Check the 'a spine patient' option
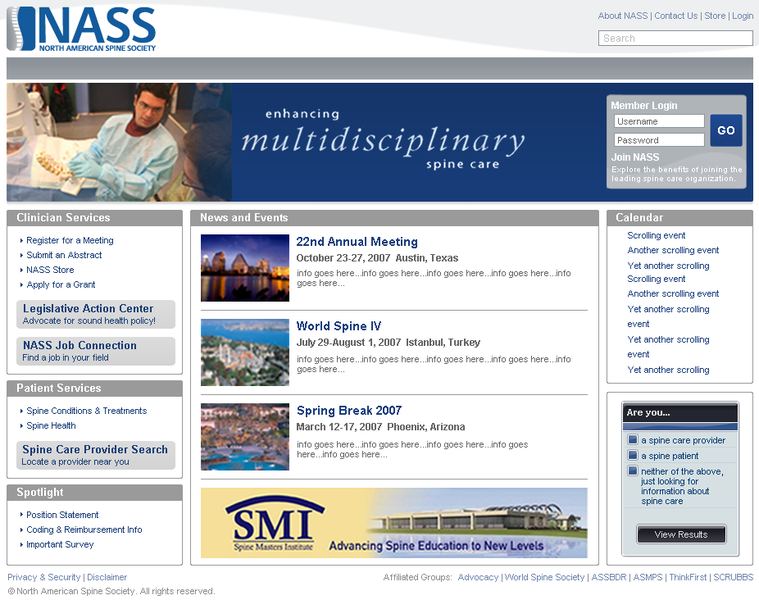This screenshot has width=759, height=600. pos(633,456)
